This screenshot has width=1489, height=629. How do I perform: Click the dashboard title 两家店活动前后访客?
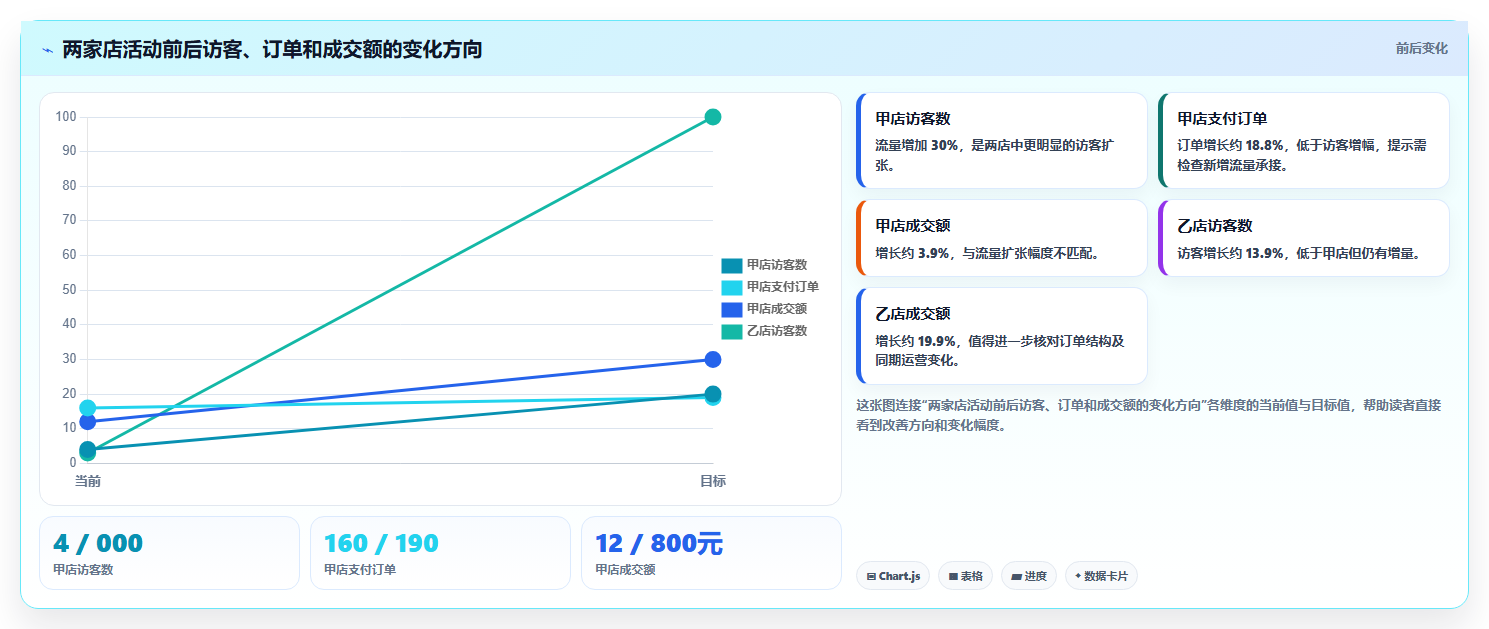tap(272, 49)
